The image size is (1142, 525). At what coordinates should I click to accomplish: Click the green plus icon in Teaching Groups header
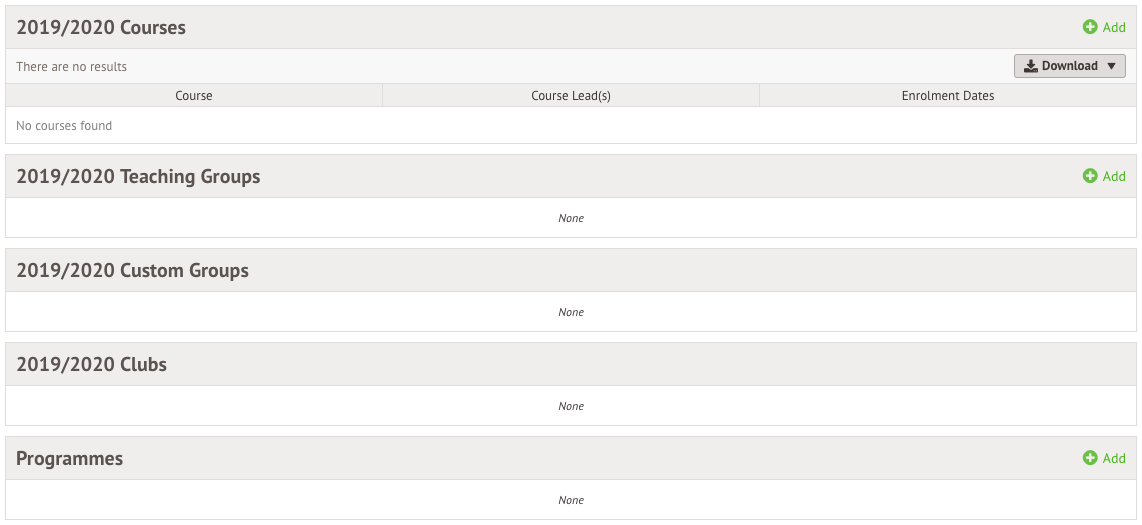(1090, 175)
